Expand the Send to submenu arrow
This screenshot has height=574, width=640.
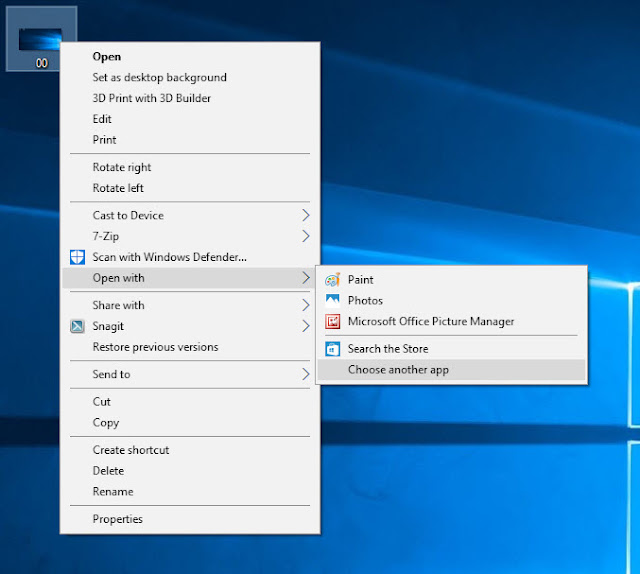306,374
